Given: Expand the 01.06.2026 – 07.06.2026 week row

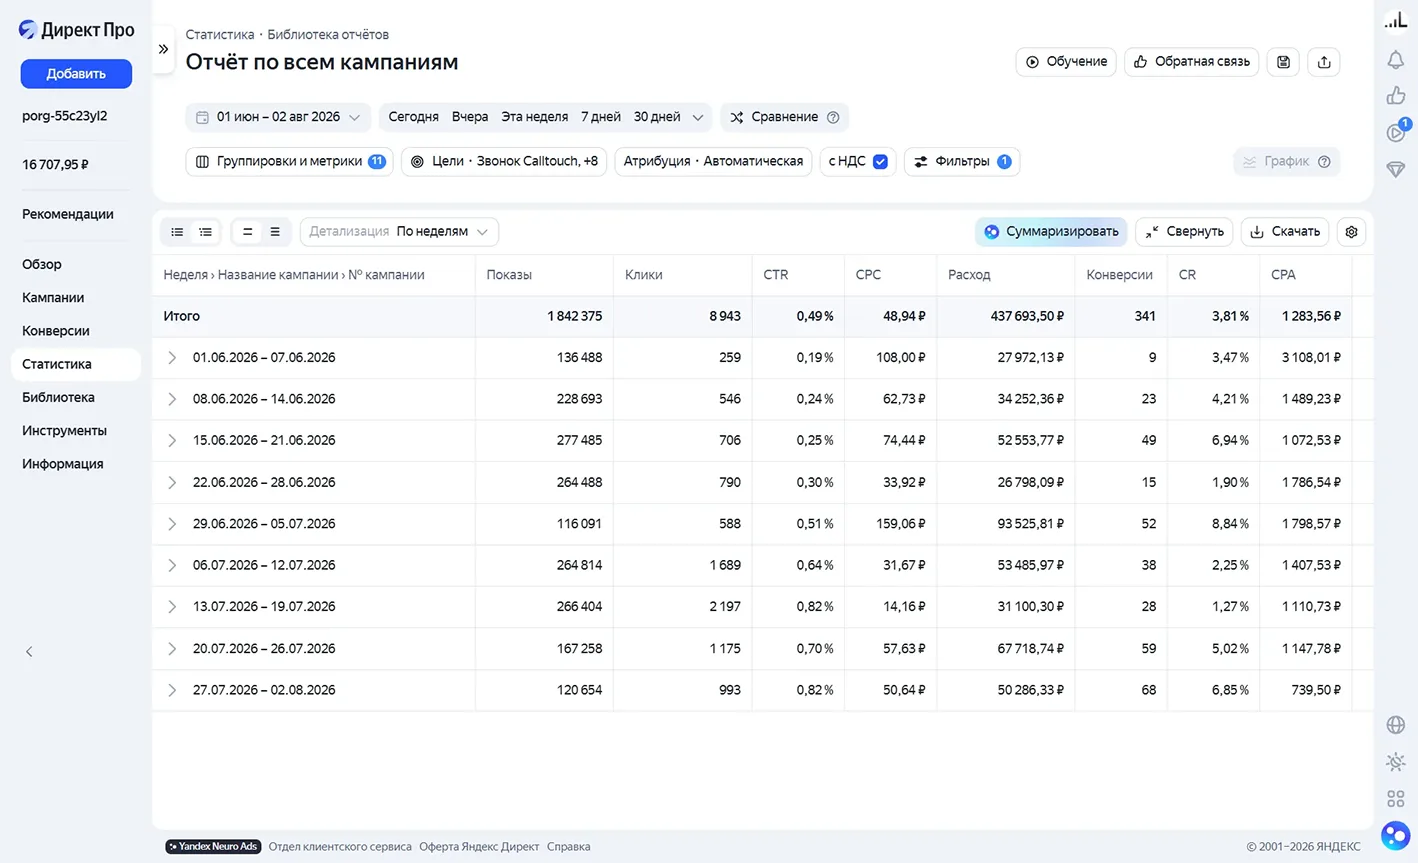Looking at the screenshot, I should pos(172,358).
